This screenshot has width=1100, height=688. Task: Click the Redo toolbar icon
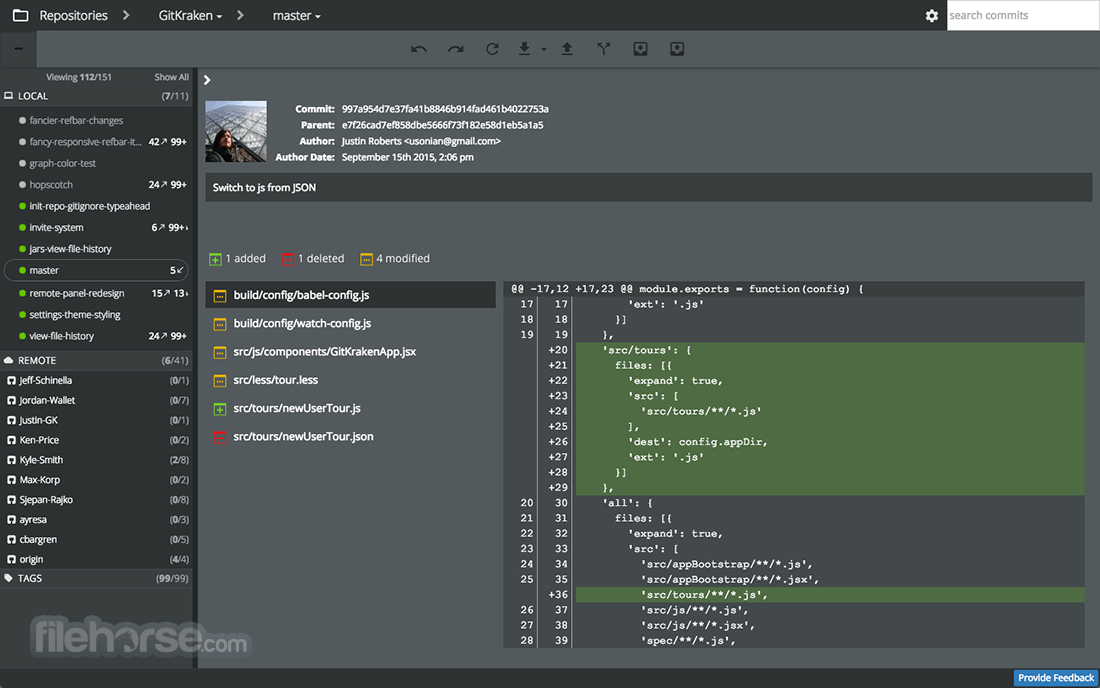456,49
